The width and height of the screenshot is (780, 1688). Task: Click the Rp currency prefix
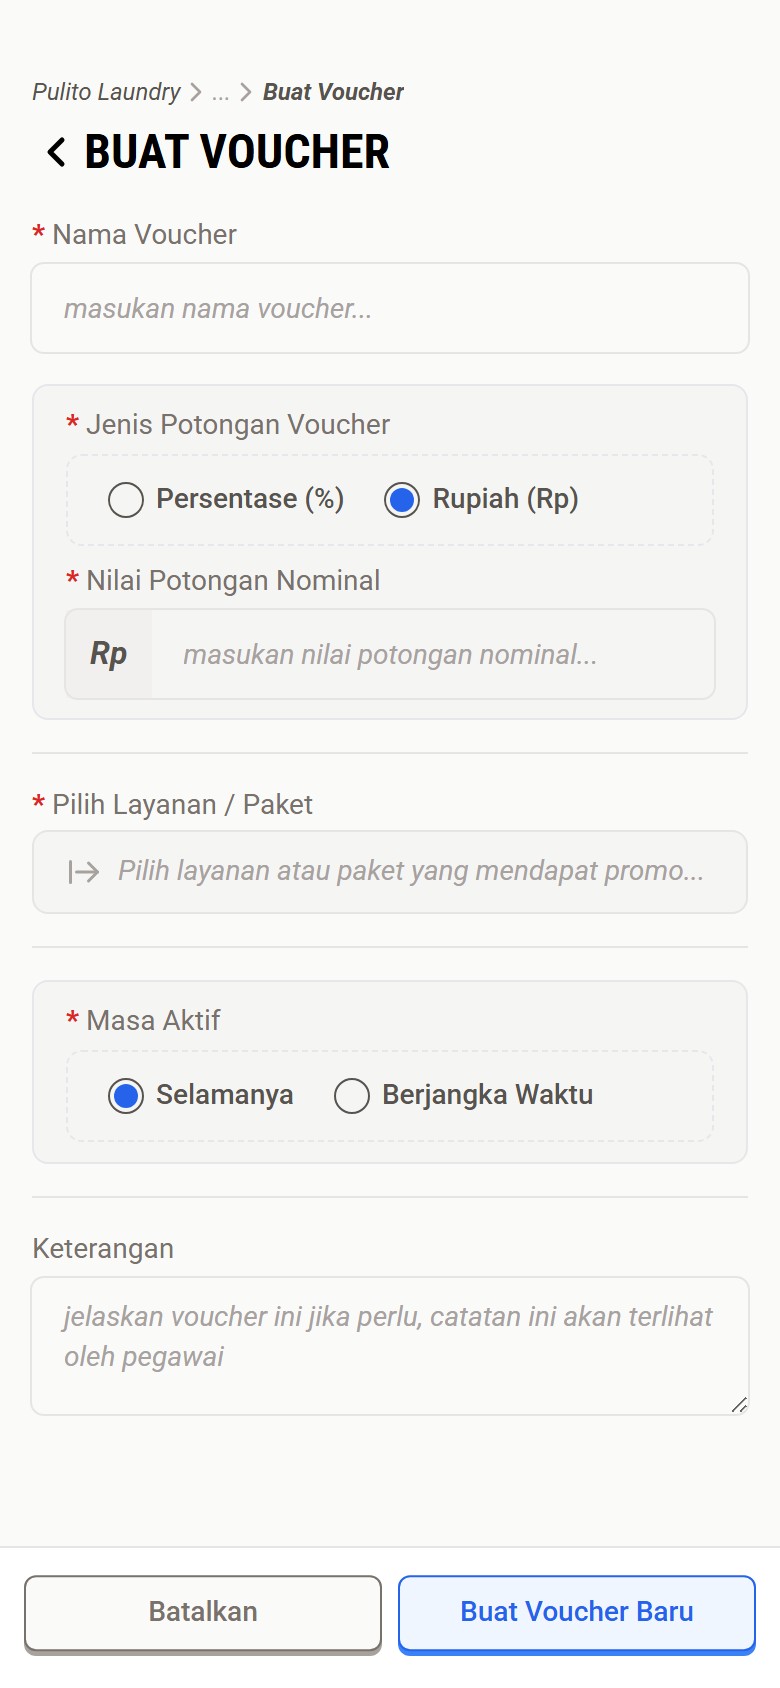pos(109,654)
